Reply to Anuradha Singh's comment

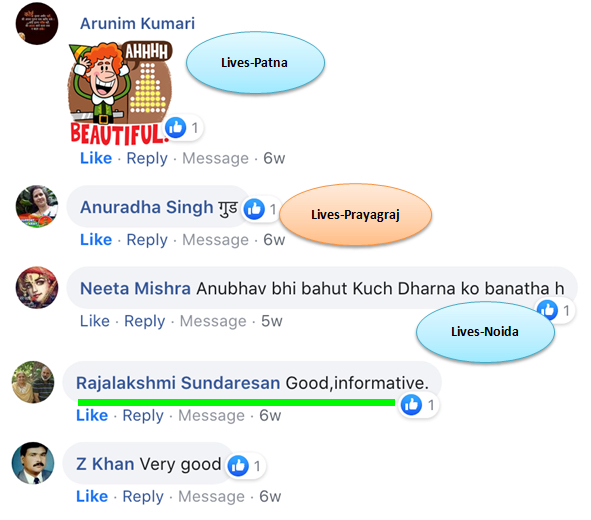[x=147, y=240]
